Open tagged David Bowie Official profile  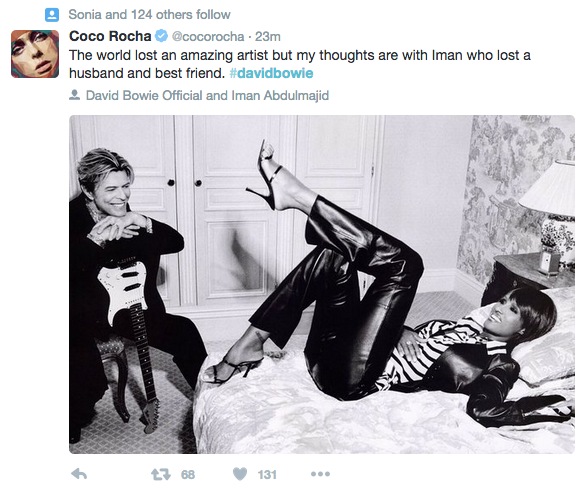[x=144, y=95]
